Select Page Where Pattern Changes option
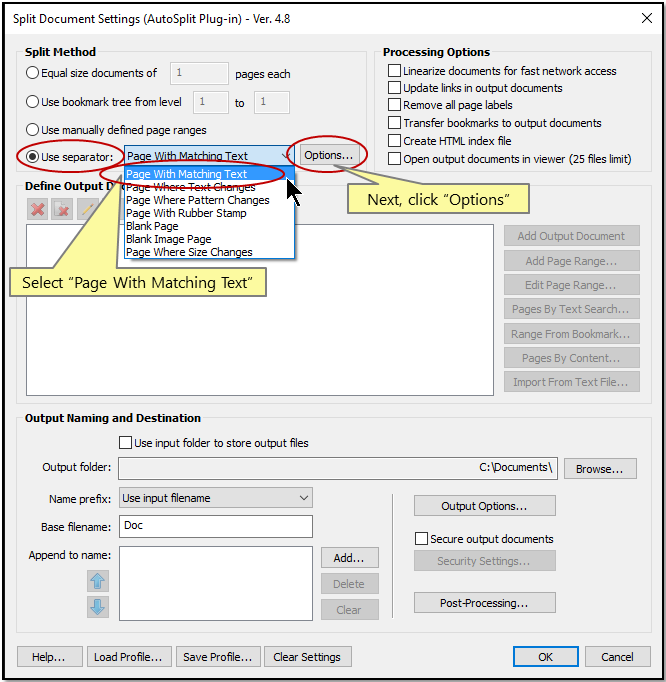Image resolution: width=666 pixels, height=682 pixels. (209, 200)
